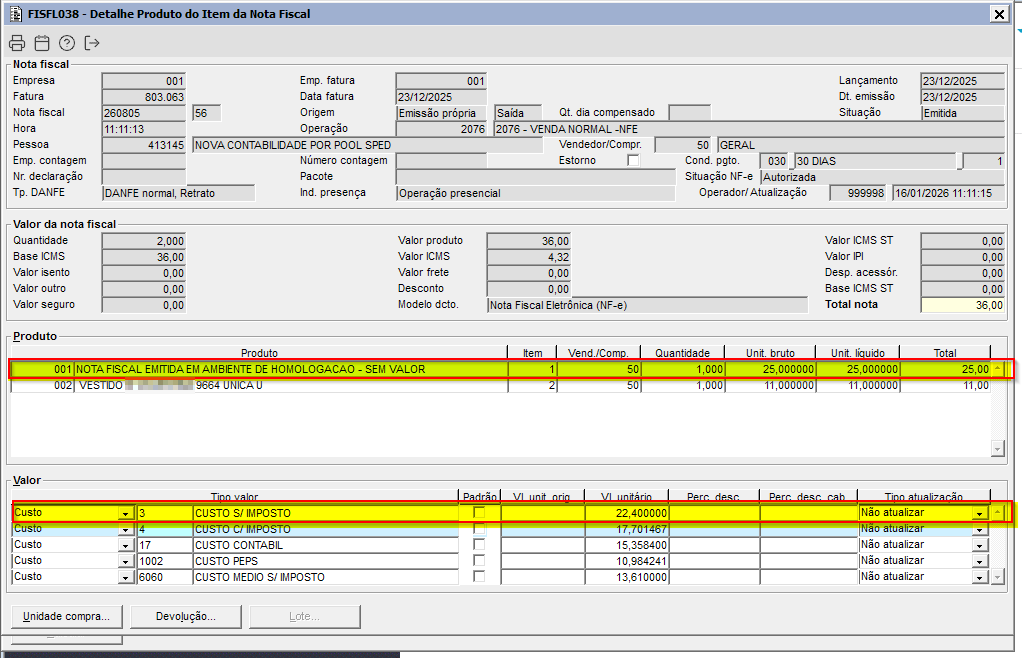Open Tipo atualização dropdown for CUSTO MEDIO S/ IMPOSTO

point(980,577)
